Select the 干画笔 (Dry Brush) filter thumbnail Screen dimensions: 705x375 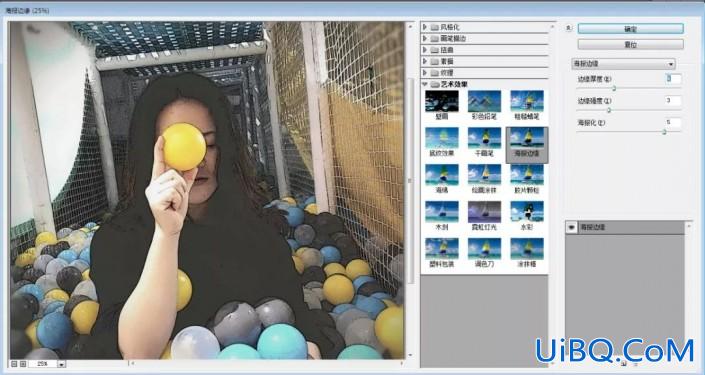[484, 138]
